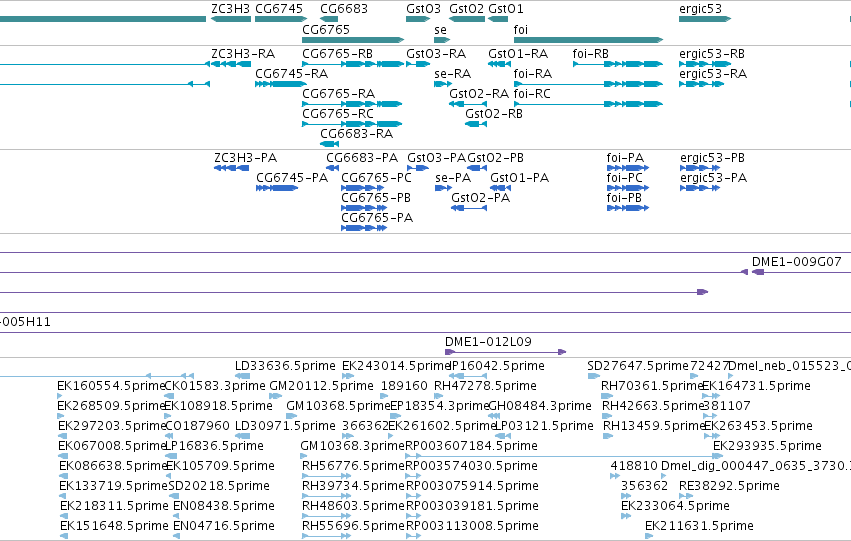851x541 pixels.
Task: Select transcript ergic53-RB
Action: pos(712,54)
